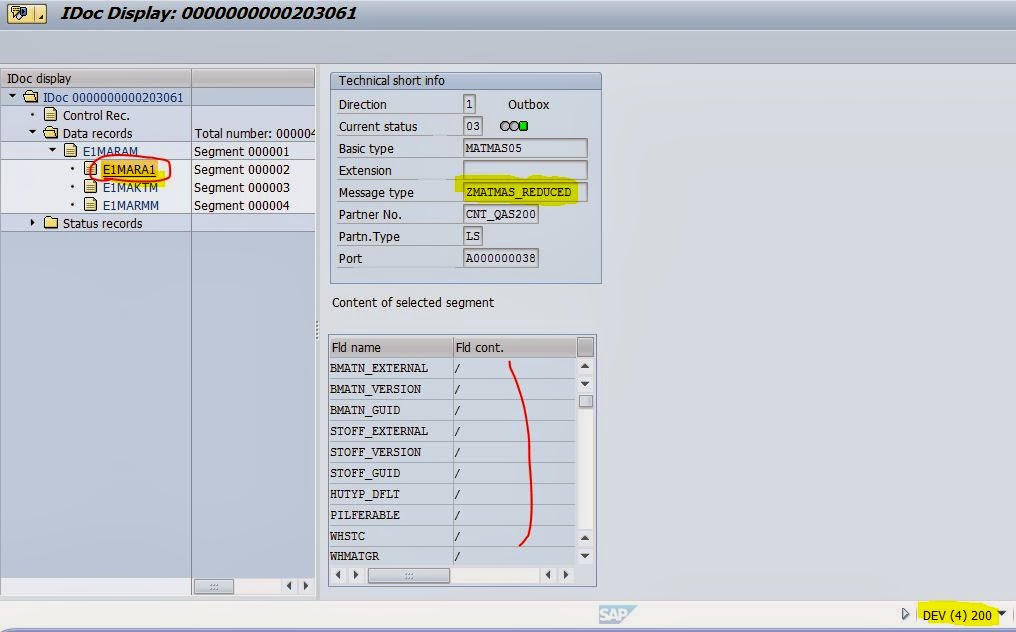Image resolution: width=1016 pixels, height=632 pixels.
Task: Open the IDoc 0000000000203061 folder icon
Action: tap(30, 98)
